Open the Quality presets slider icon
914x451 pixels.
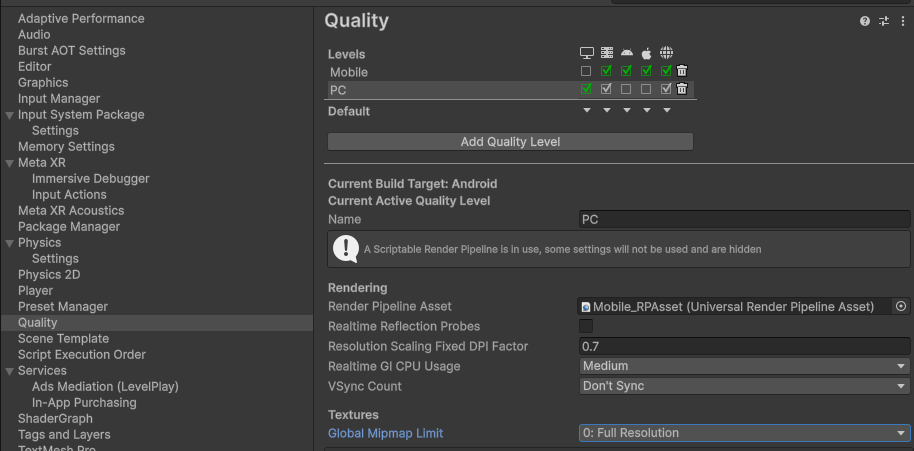[x=884, y=21]
